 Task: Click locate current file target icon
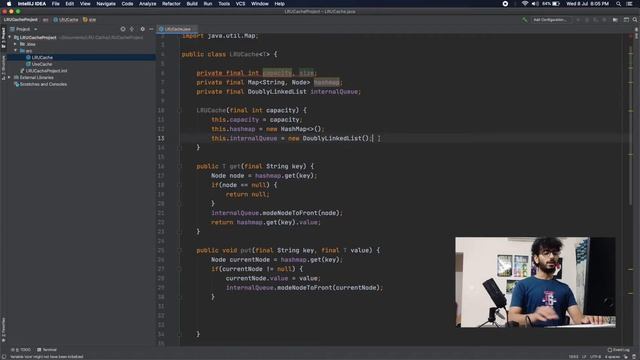123,29
